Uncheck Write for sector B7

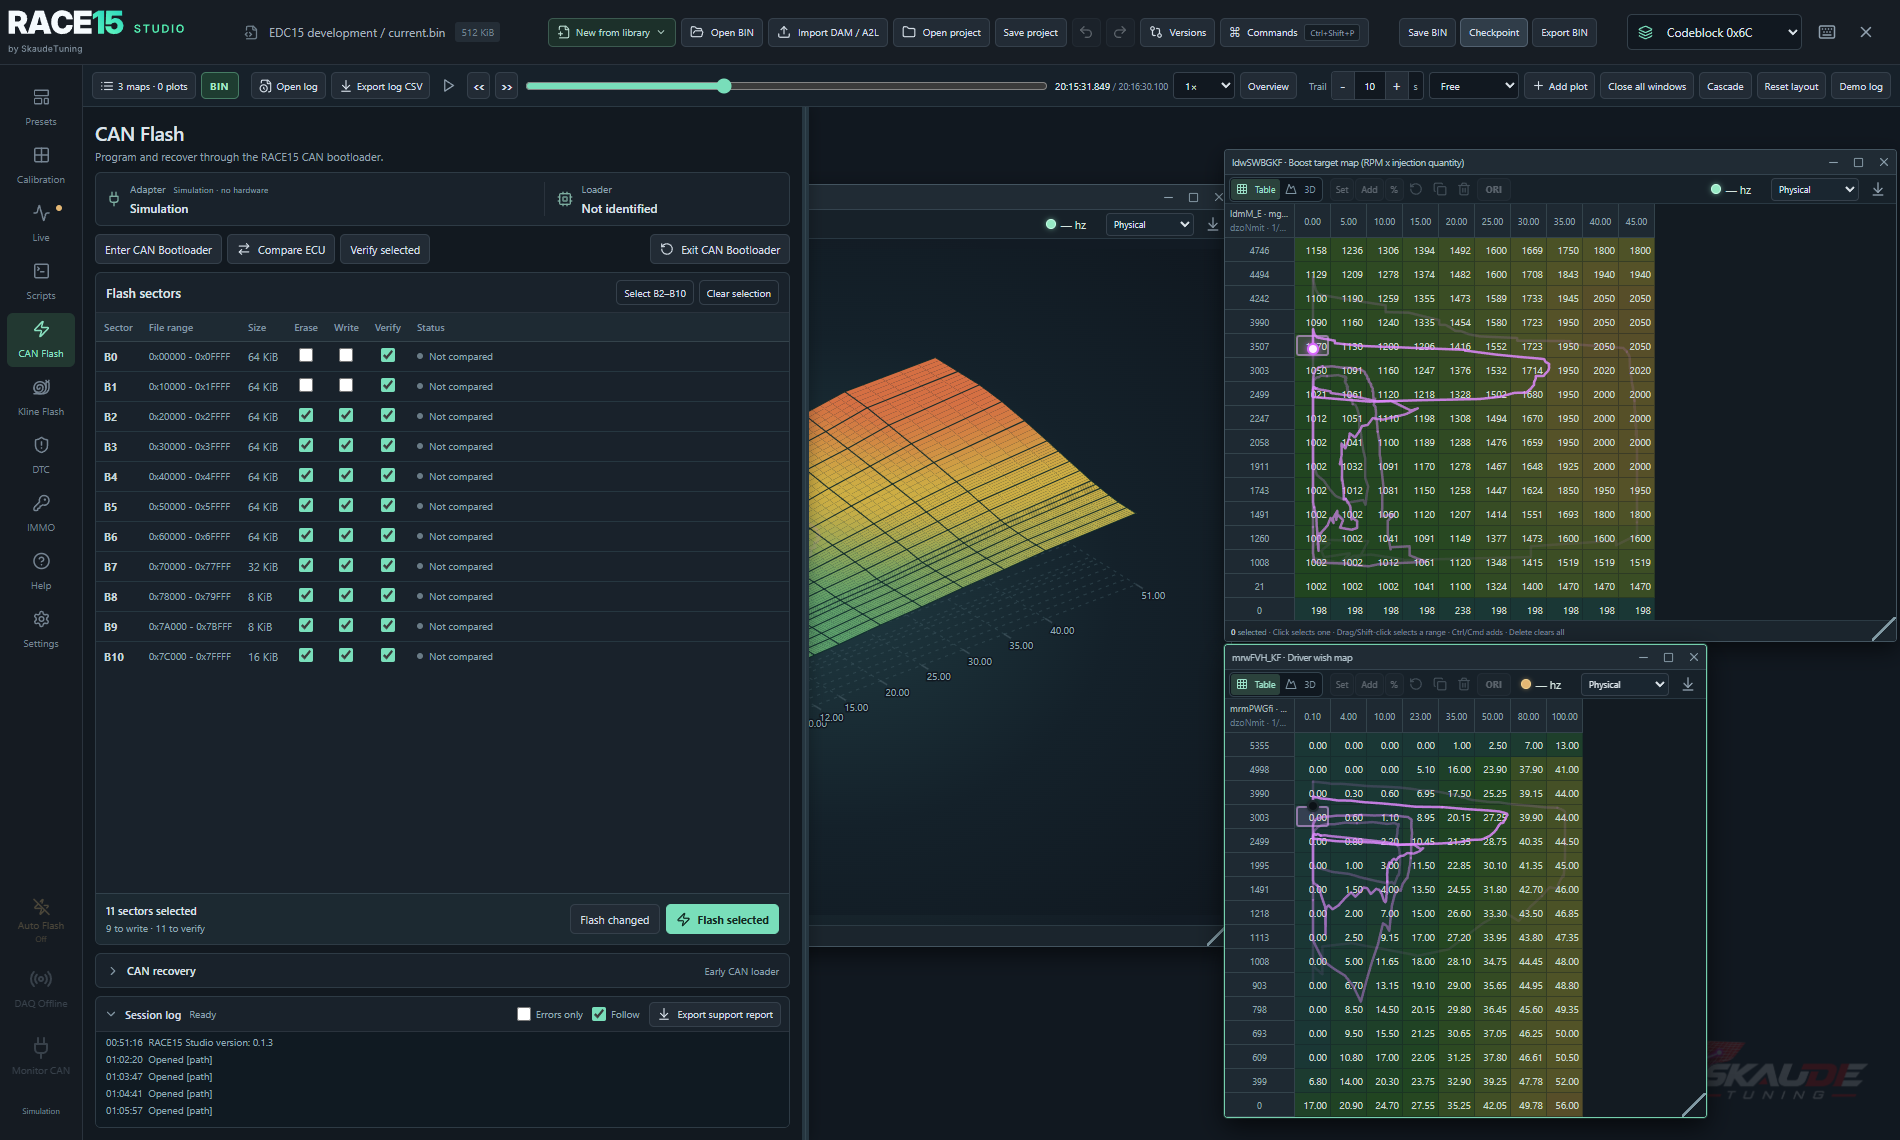[346, 565]
